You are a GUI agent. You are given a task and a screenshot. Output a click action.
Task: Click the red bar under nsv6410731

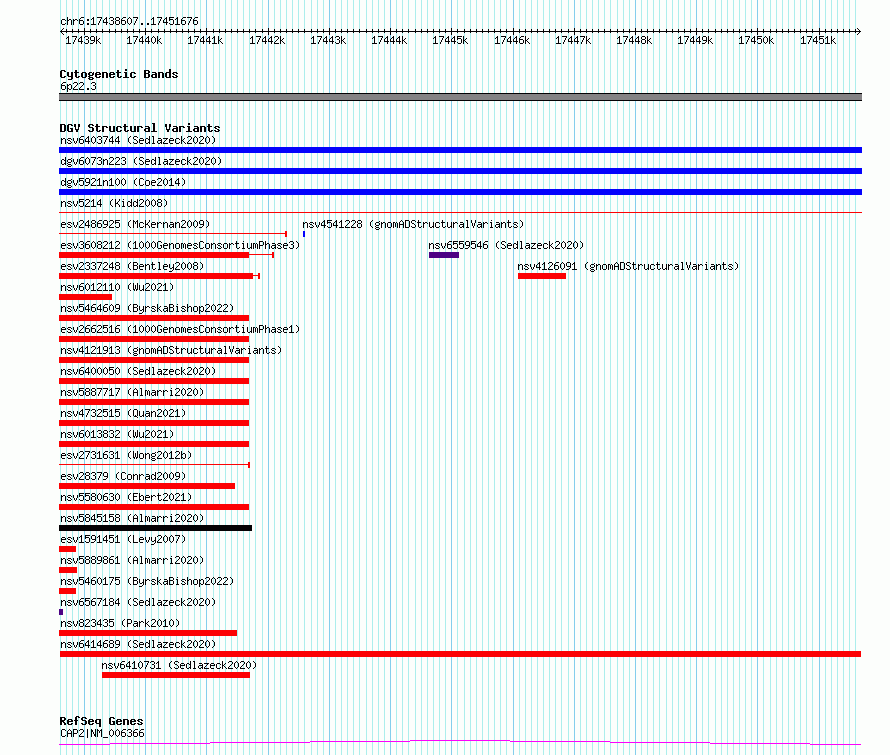[176, 676]
